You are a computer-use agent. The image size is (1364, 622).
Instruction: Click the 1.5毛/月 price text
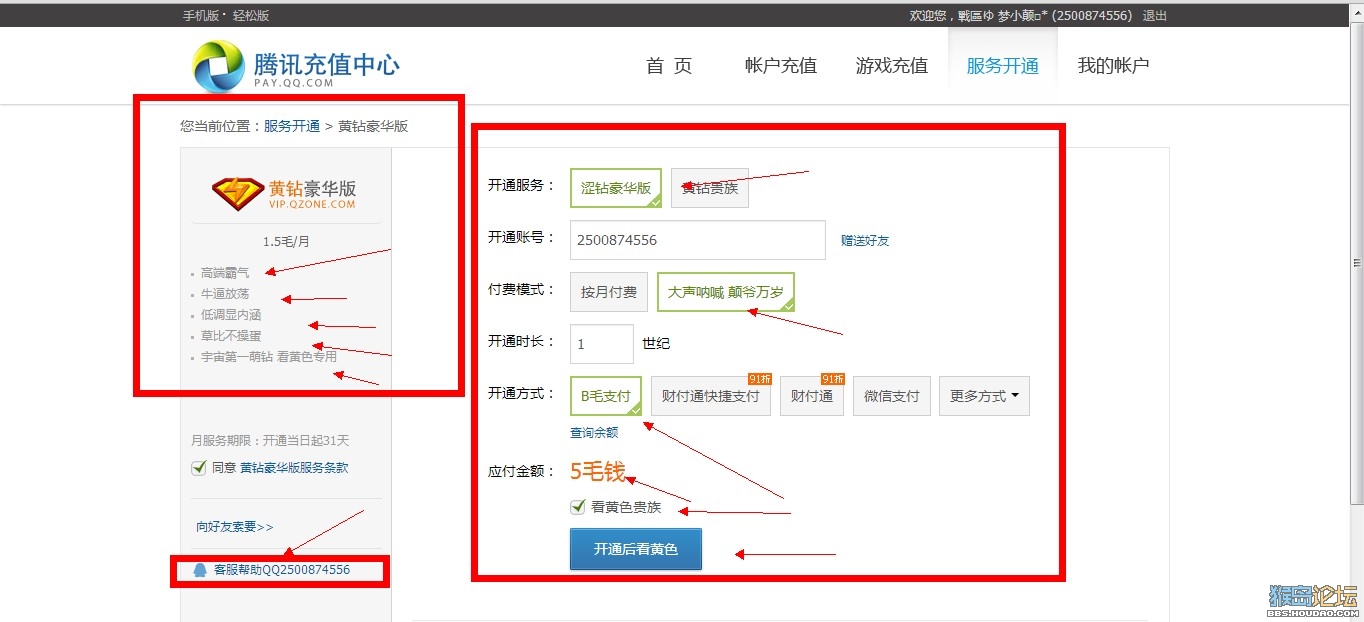tap(287, 242)
